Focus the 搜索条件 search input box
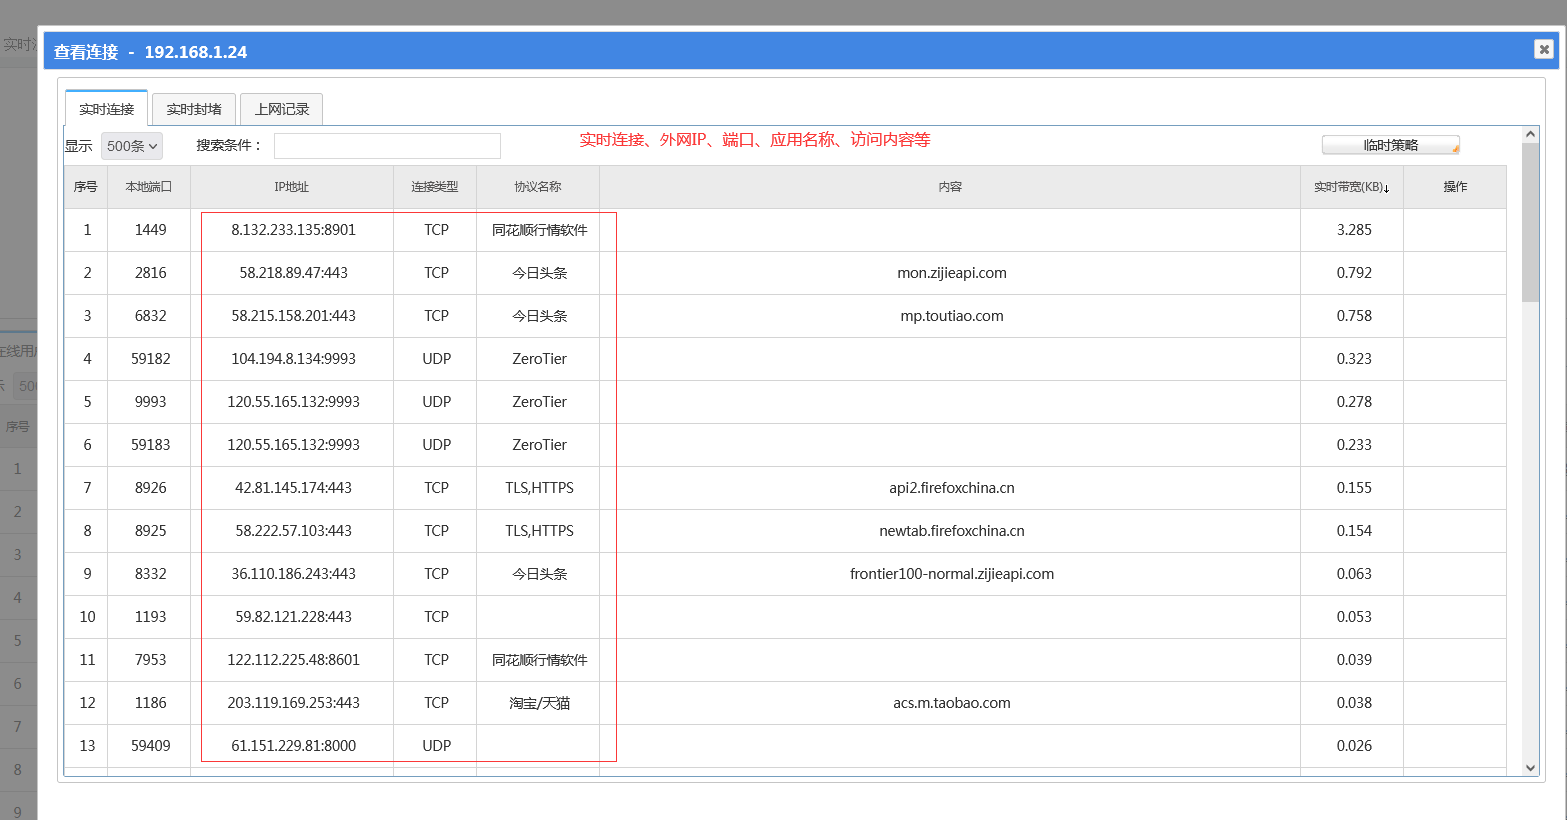 (387, 146)
